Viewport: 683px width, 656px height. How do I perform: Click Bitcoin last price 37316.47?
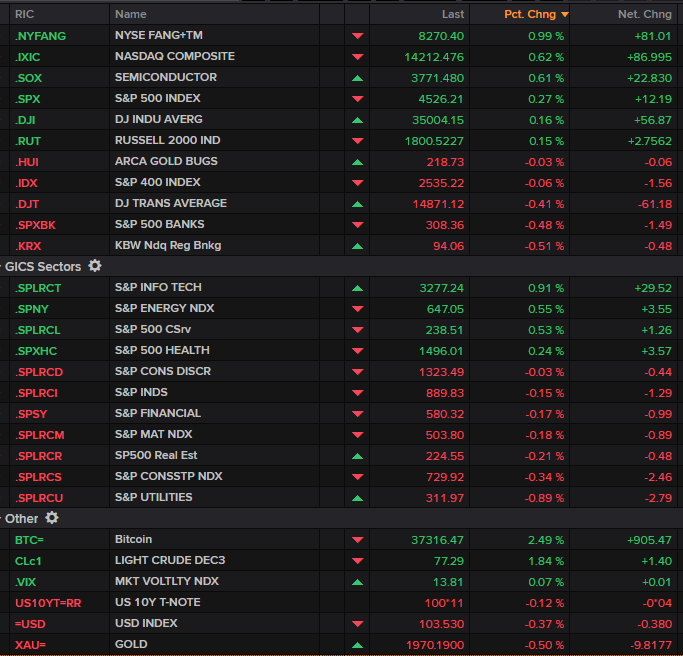coord(437,540)
